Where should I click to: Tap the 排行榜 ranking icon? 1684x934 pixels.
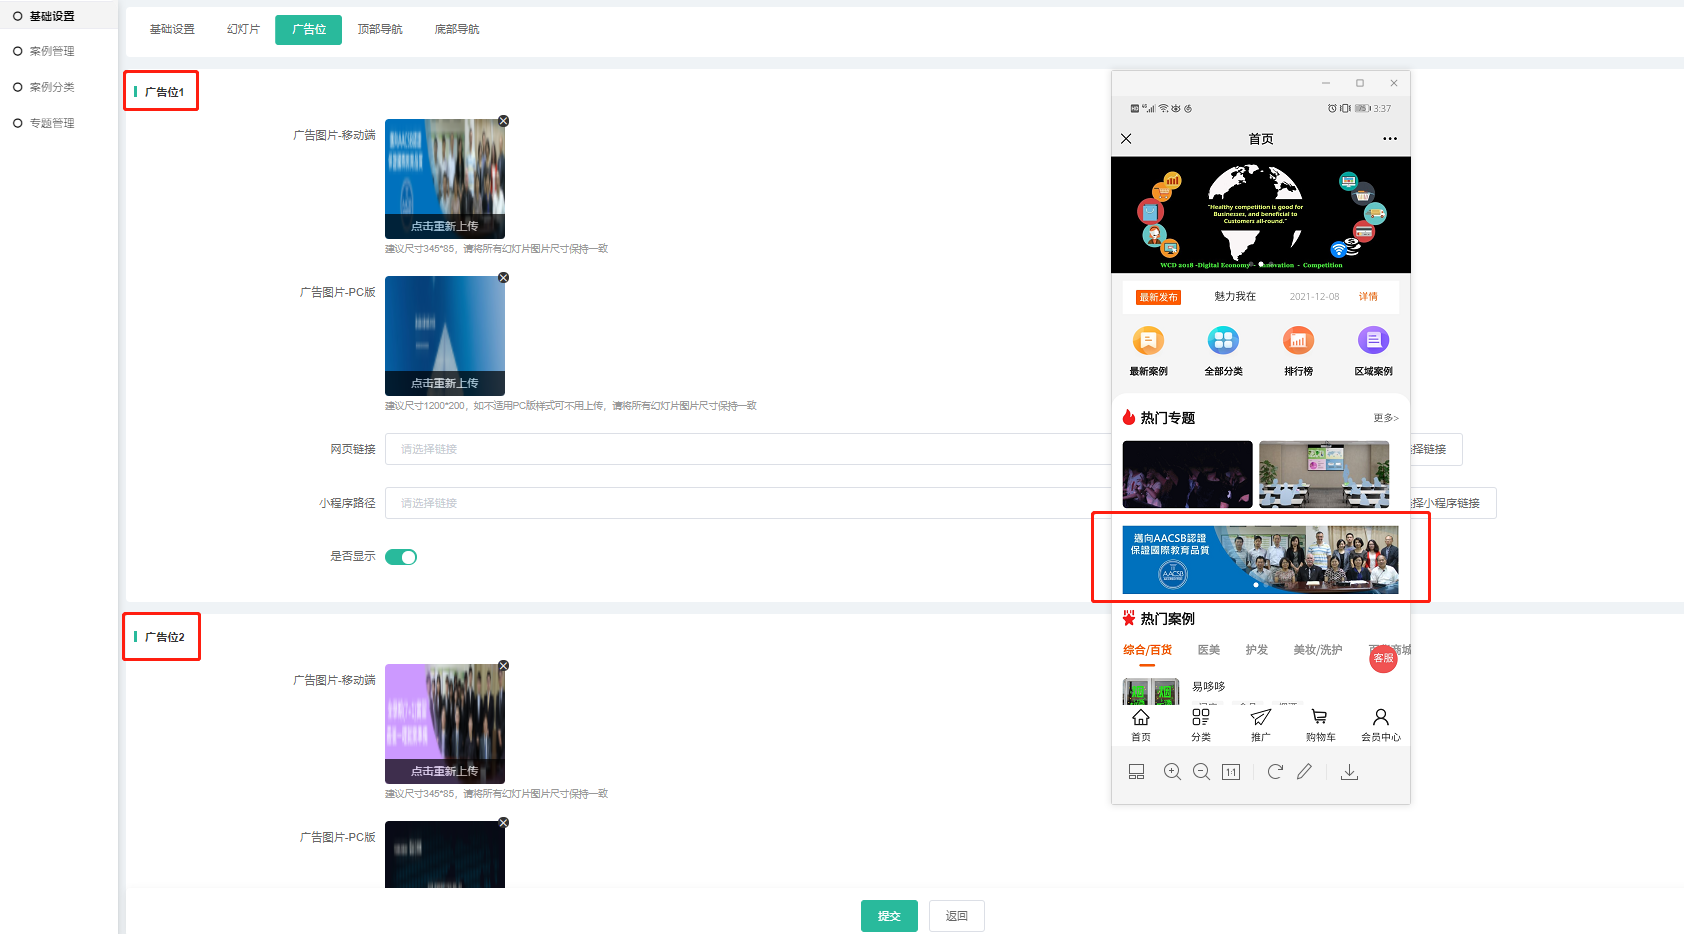click(1298, 341)
